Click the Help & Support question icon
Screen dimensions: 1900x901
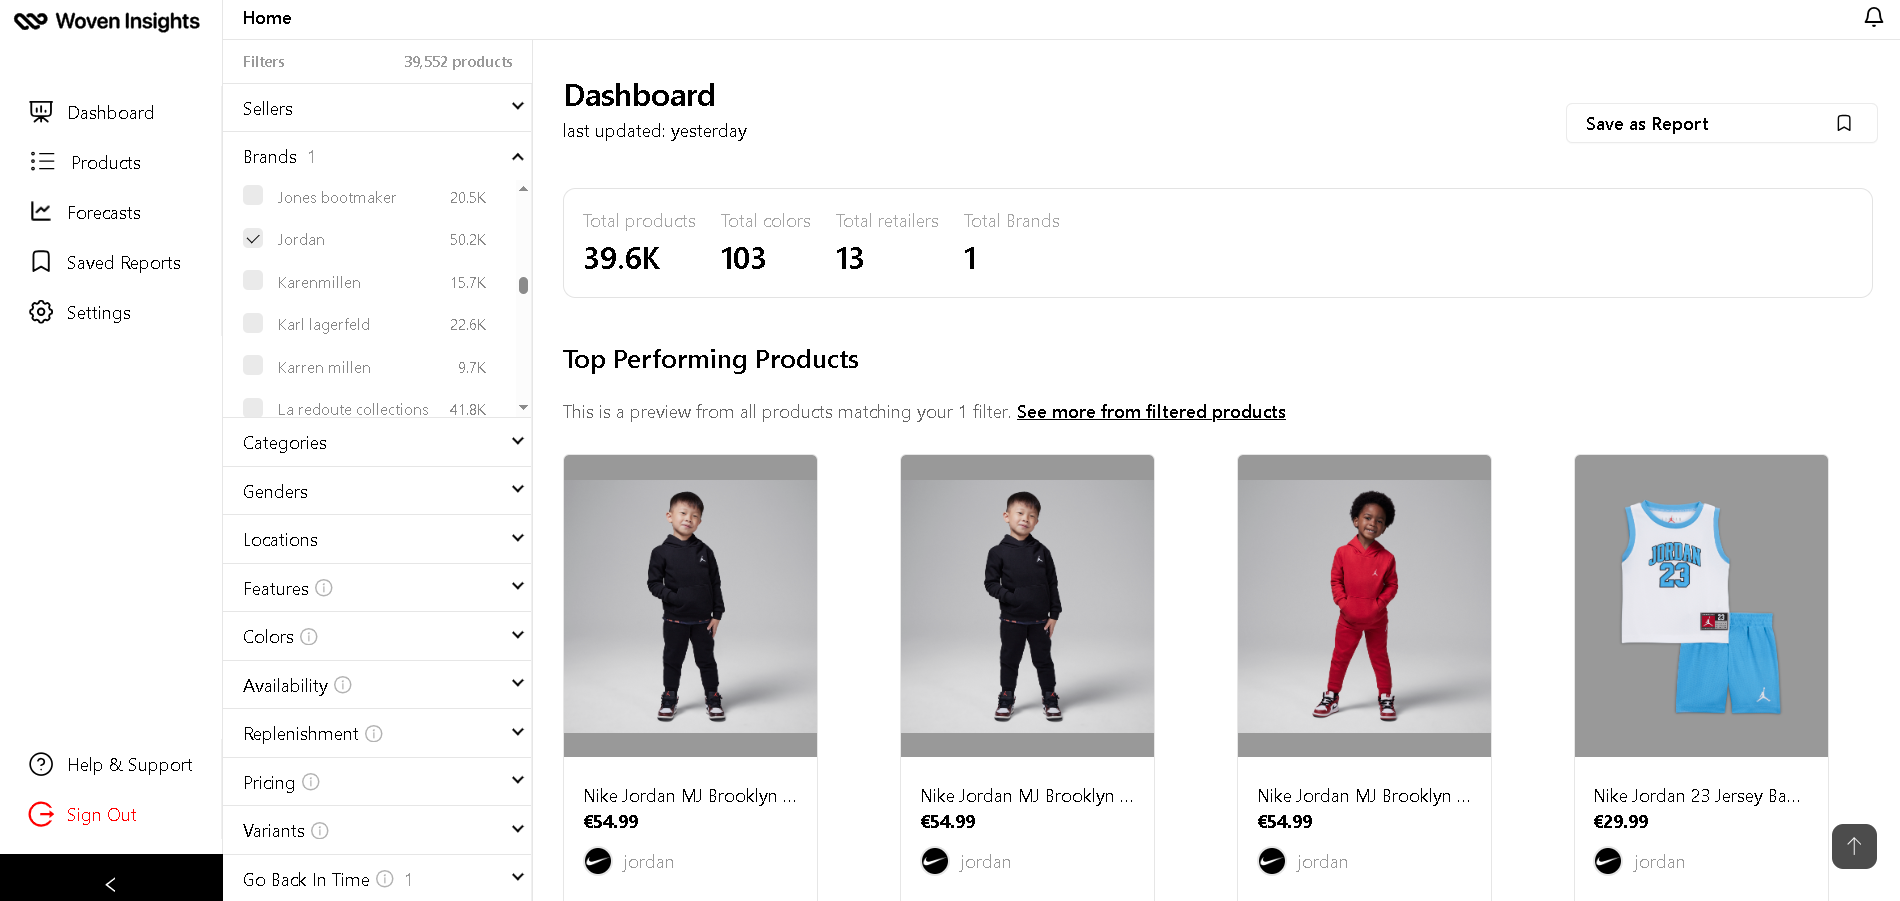pyautogui.click(x=41, y=764)
